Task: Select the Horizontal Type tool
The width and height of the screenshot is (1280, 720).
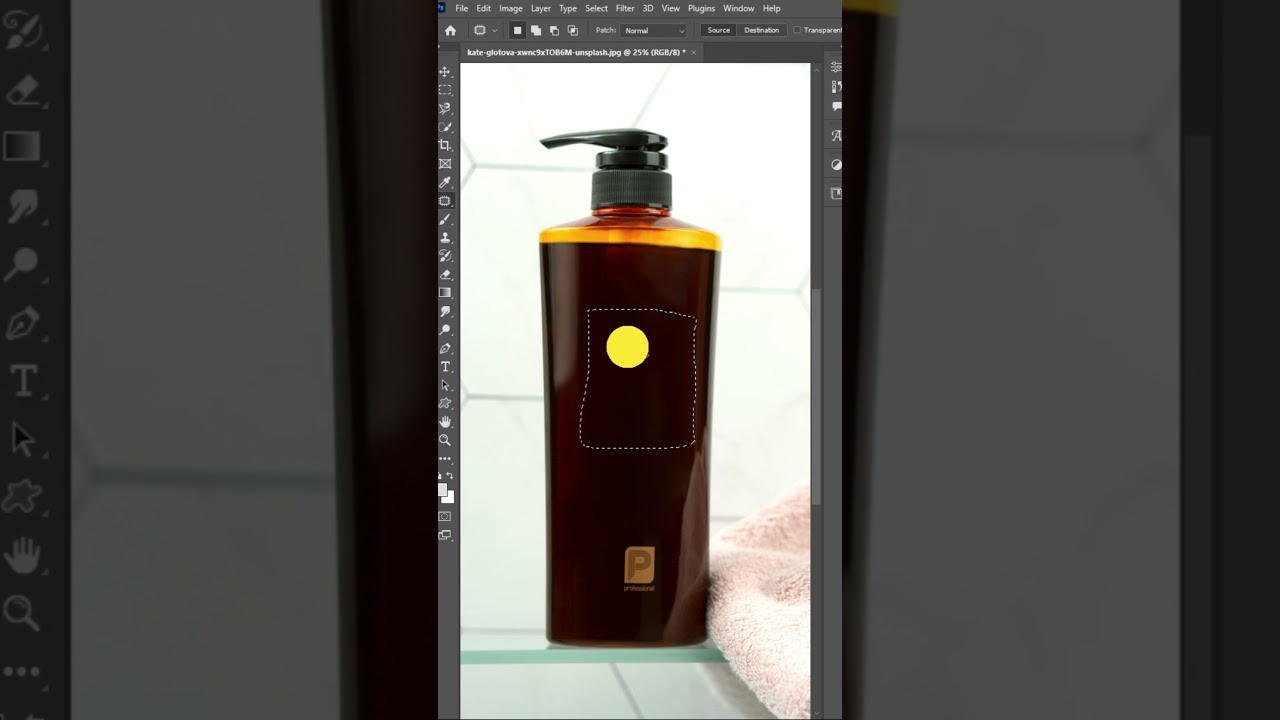Action: (445, 367)
